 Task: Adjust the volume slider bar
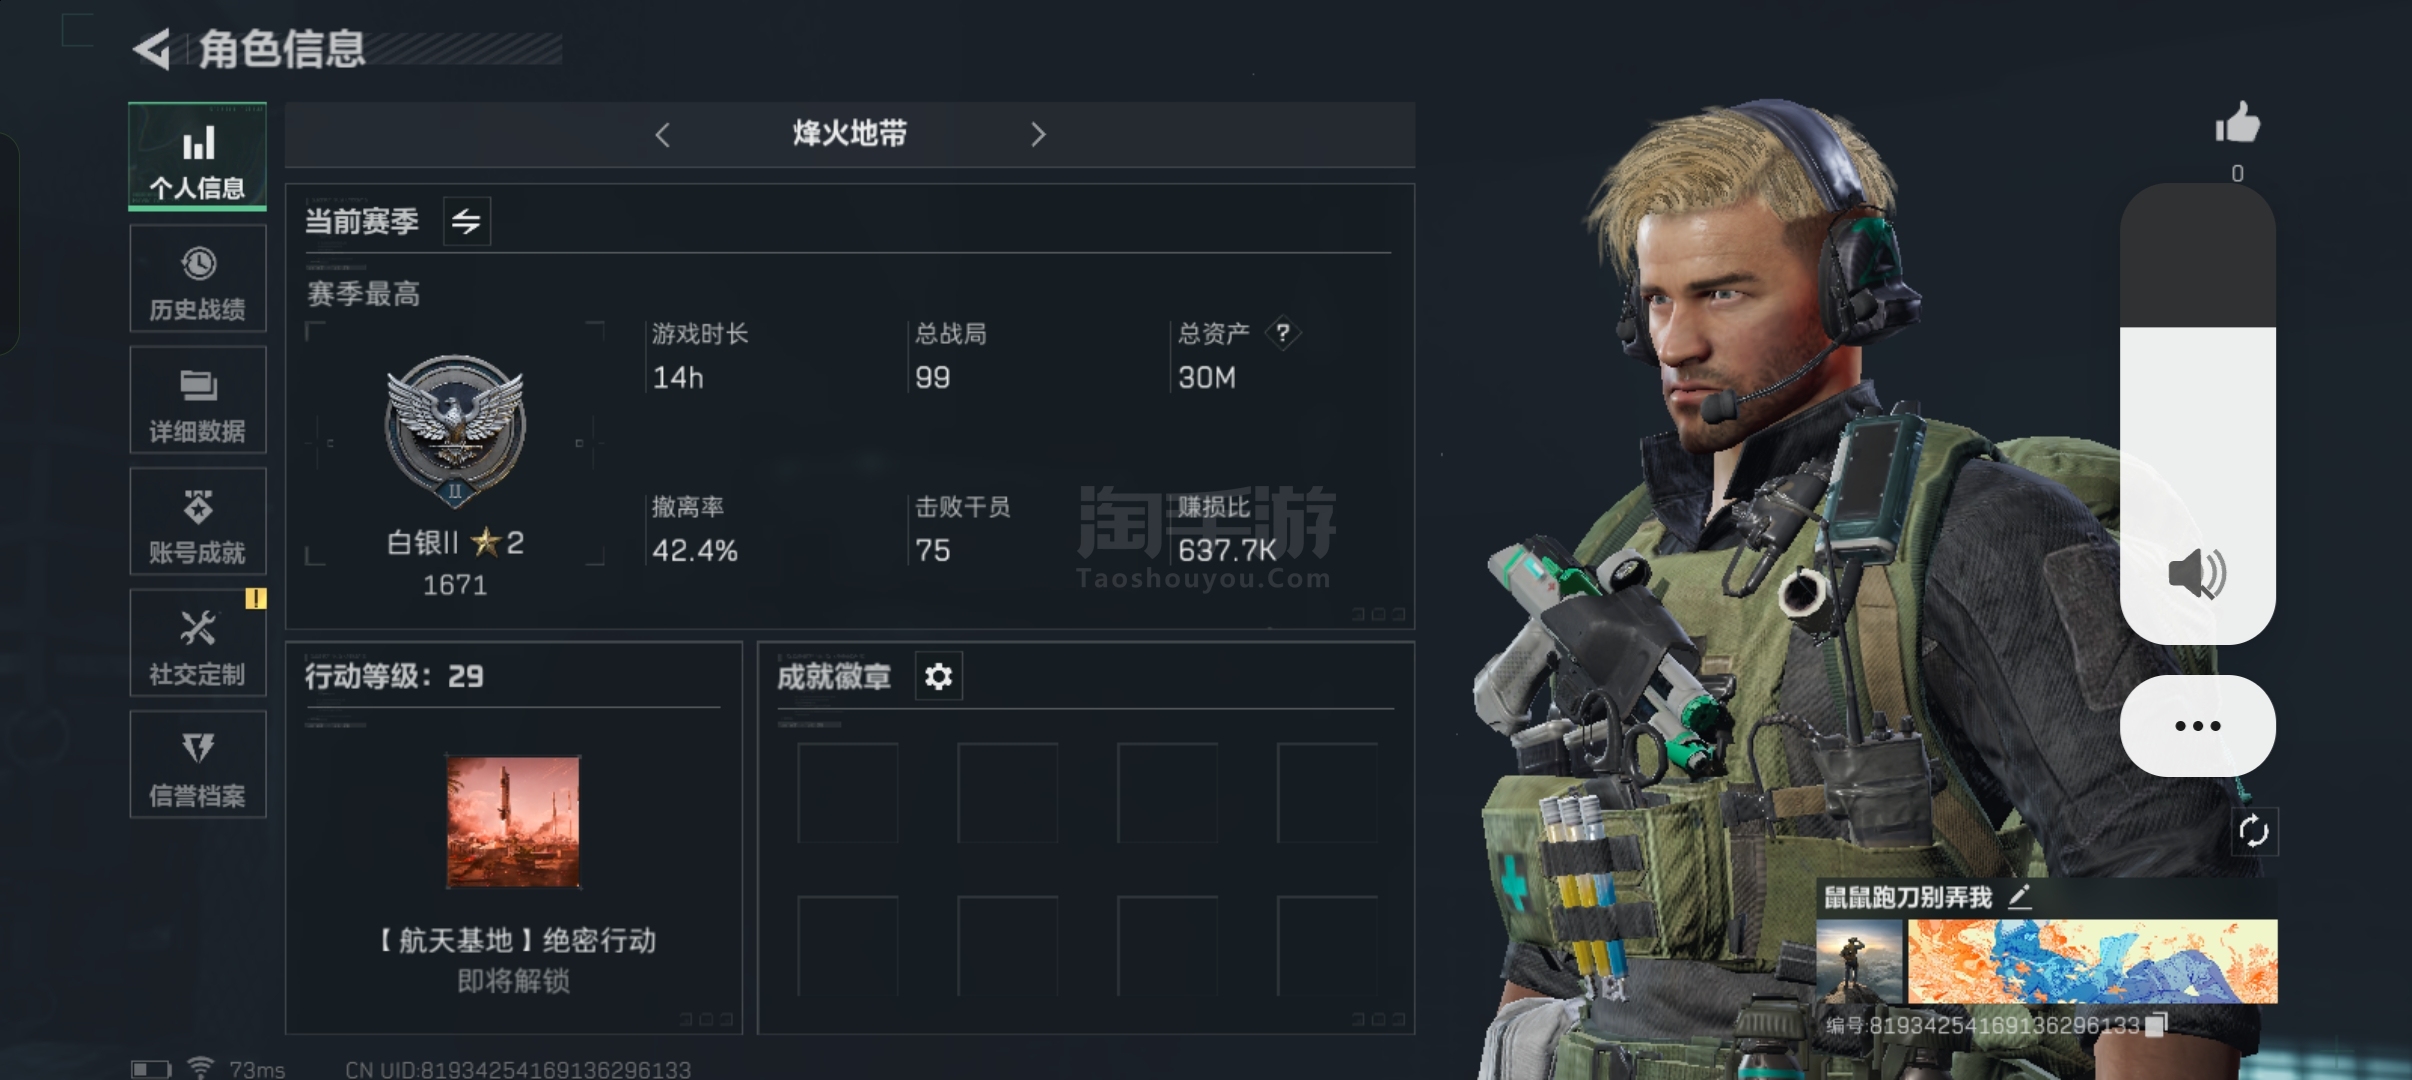(2198, 413)
